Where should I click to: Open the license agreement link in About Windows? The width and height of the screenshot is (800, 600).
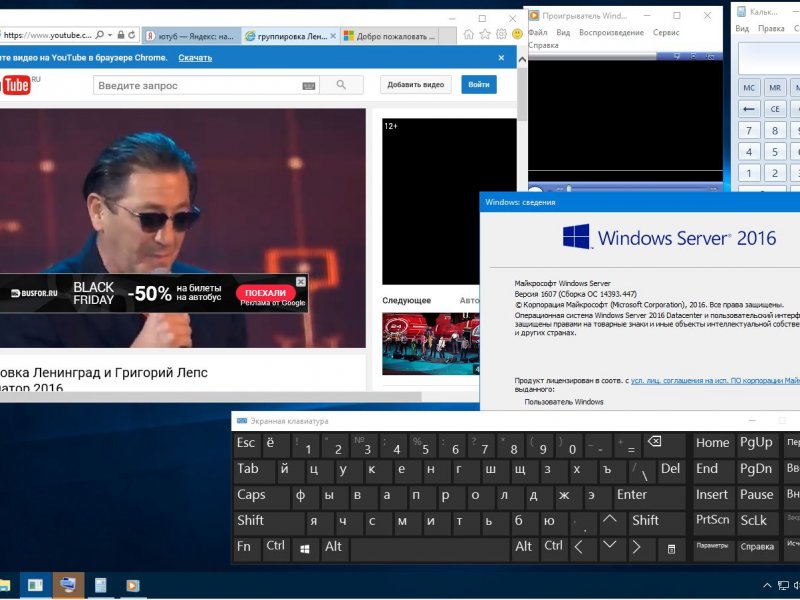[715, 381]
